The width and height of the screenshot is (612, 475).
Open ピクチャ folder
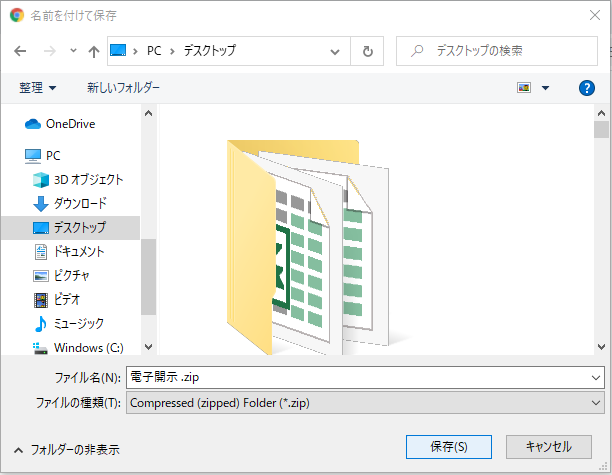70,276
